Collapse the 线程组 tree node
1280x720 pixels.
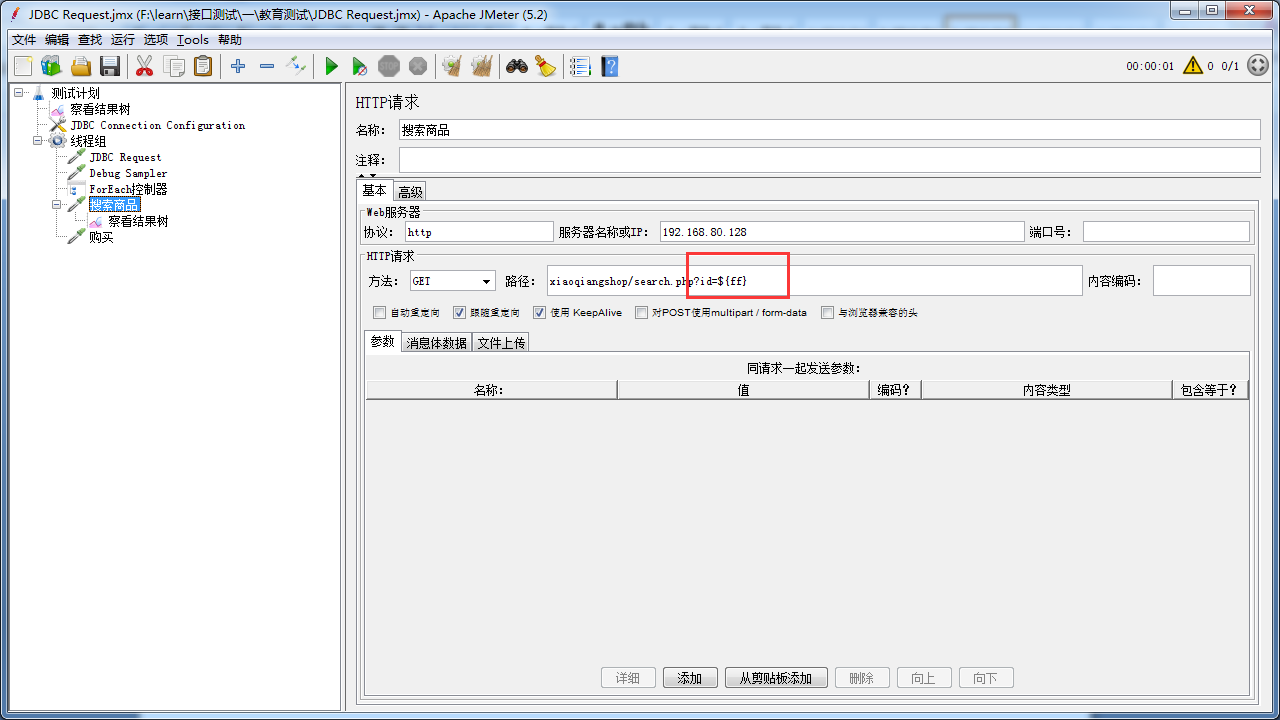click(38, 141)
